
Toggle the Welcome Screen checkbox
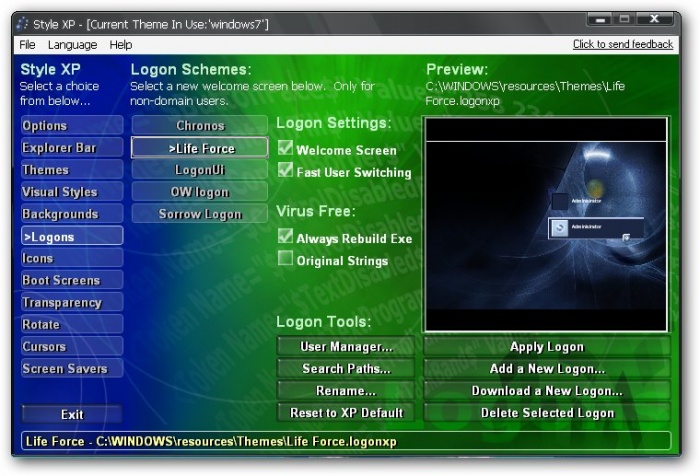coord(285,148)
